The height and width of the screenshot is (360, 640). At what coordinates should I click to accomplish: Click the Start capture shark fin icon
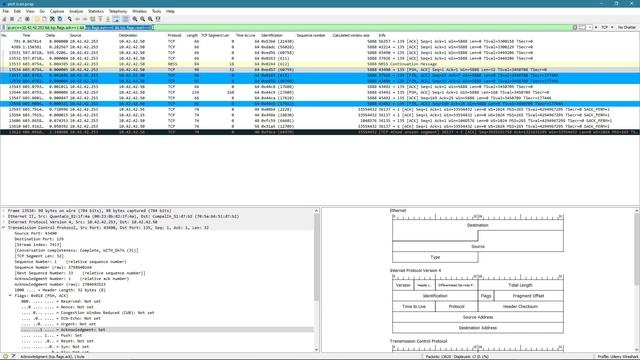4,19
